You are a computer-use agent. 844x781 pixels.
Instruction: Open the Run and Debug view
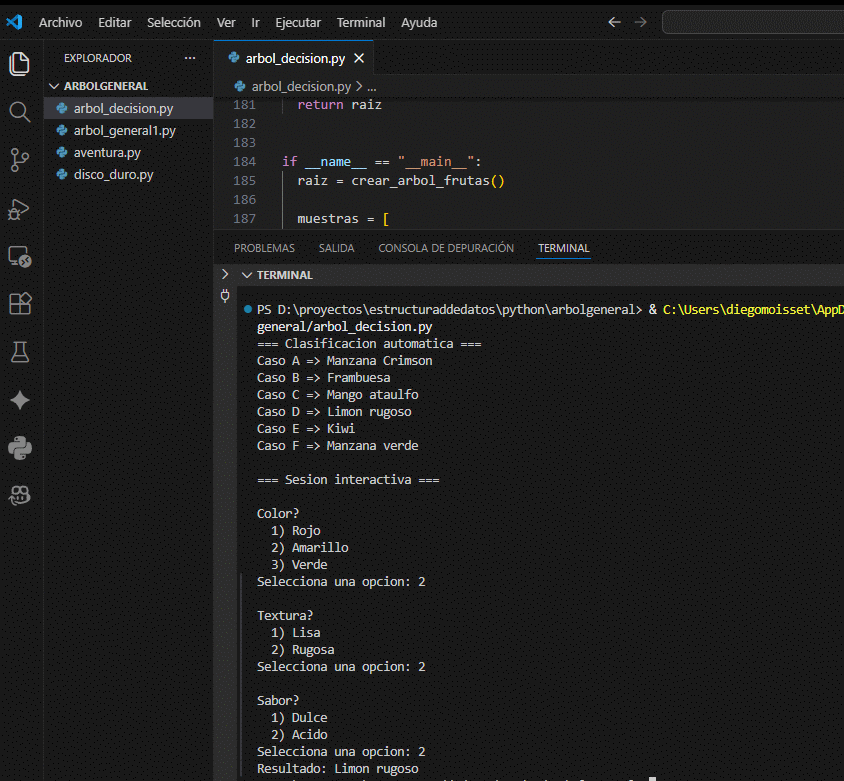tap(20, 208)
